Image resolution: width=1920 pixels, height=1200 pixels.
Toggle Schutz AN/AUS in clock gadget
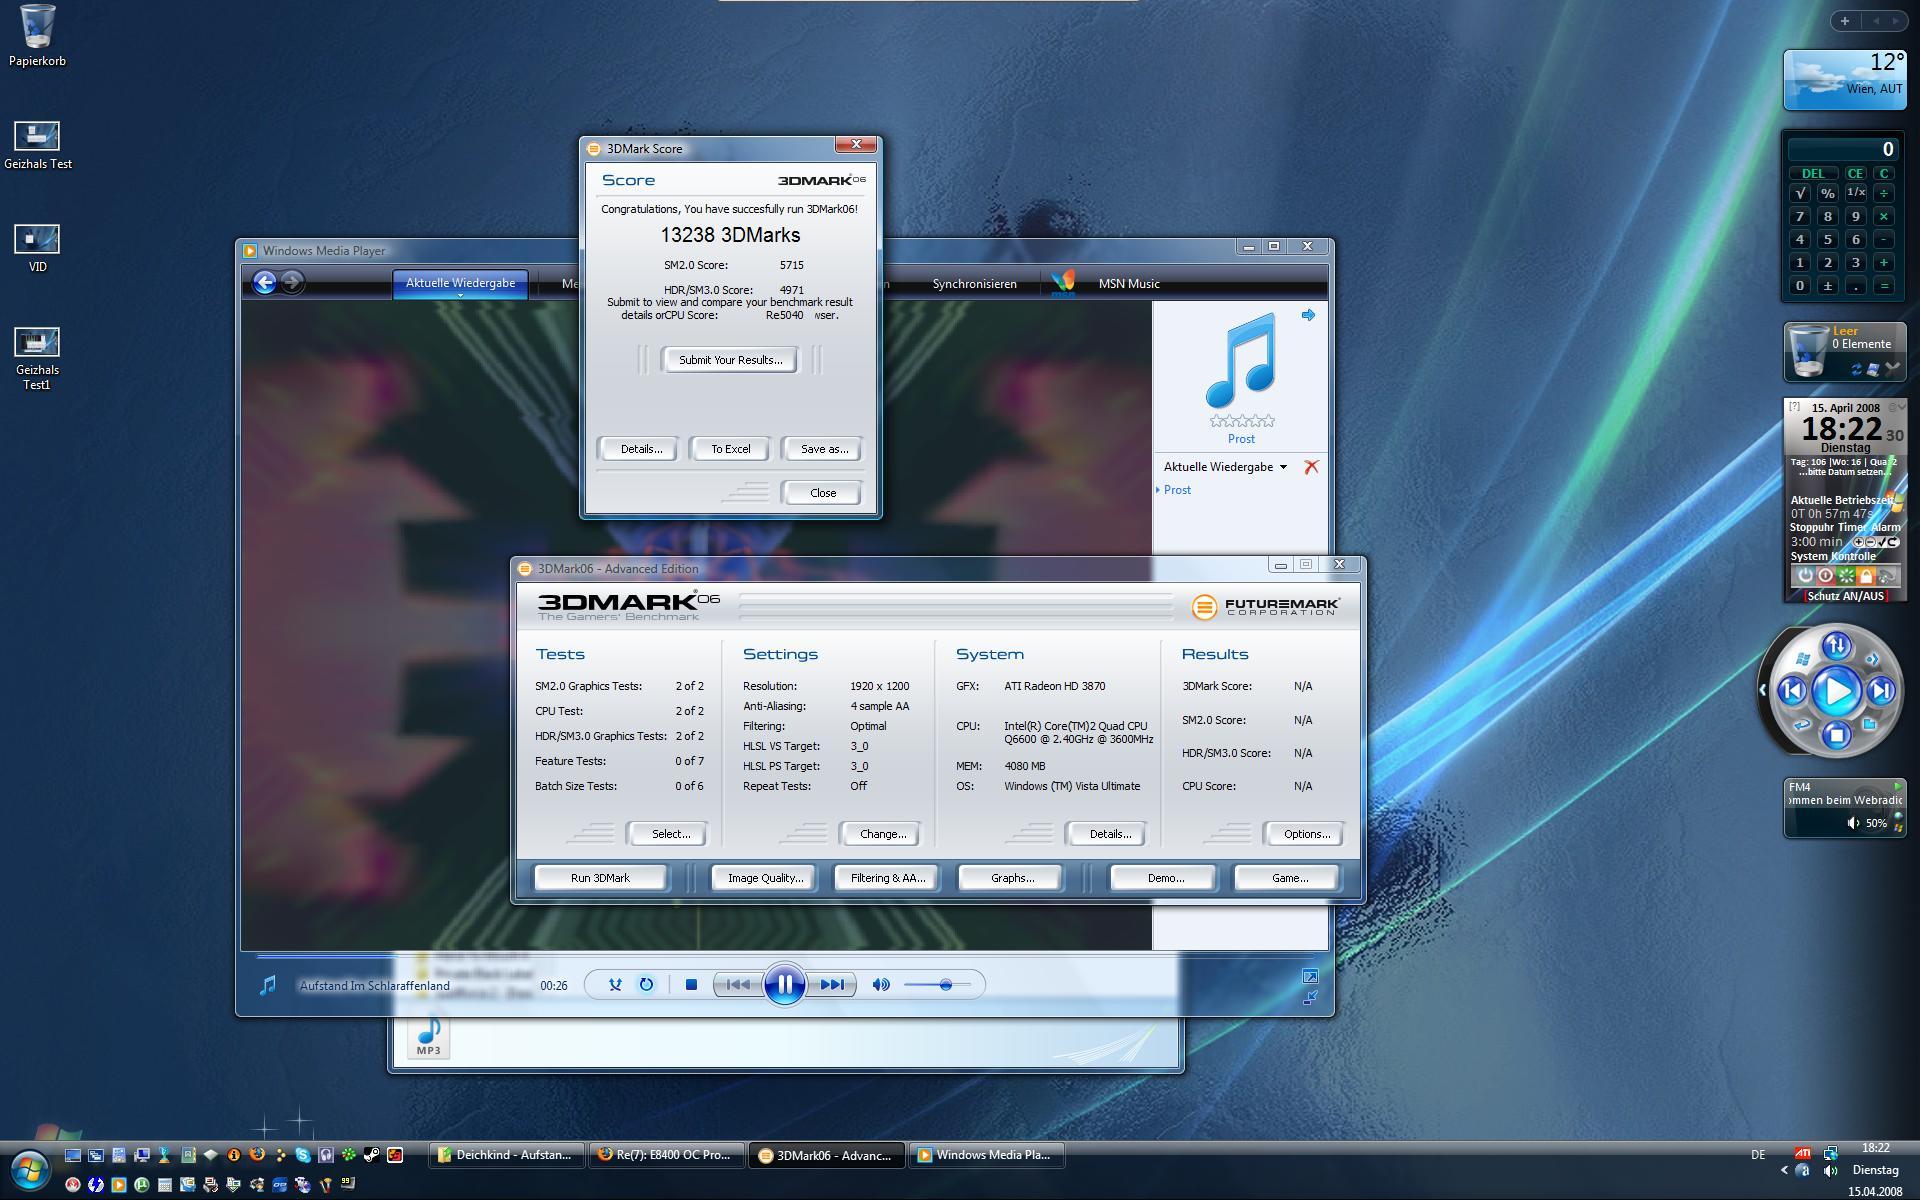point(1845,596)
